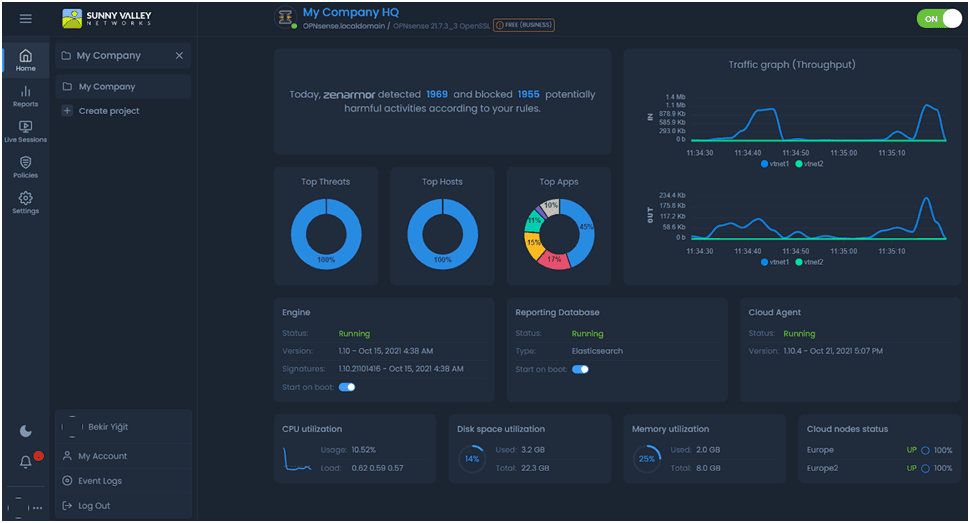Viewport: 970px width, 523px height.
Task: Click Europe2 cloud node row
Action: (879, 469)
